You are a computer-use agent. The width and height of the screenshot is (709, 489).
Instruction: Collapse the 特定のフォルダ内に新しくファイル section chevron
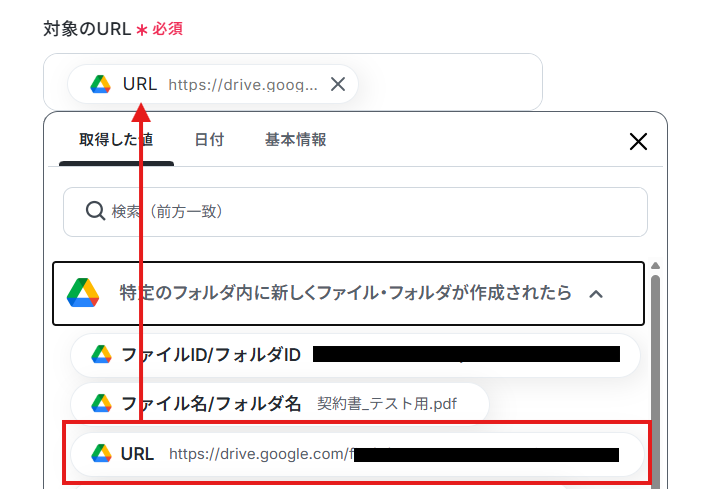tap(596, 294)
